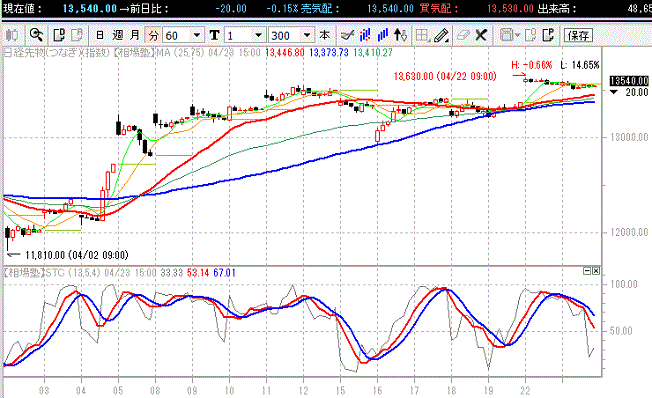Click the date axis label 22
The width and height of the screenshot is (652, 398).
[525, 391]
